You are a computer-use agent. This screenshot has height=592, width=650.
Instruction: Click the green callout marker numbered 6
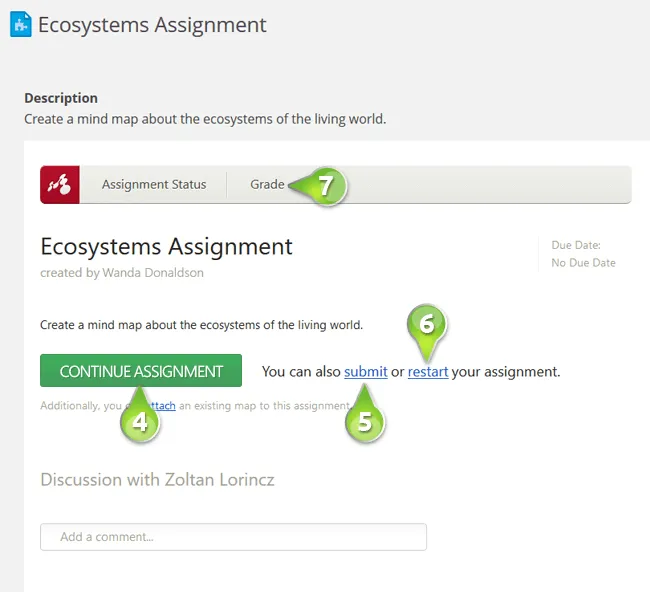click(x=426, y=325)
